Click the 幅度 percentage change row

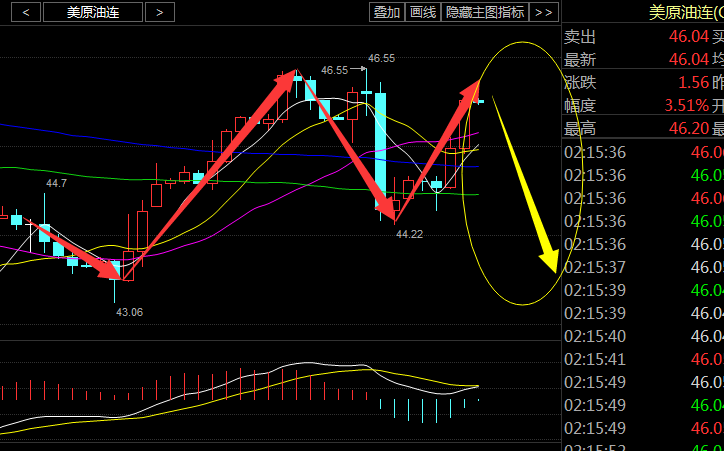pyautogui.click(x=642, y=105)
